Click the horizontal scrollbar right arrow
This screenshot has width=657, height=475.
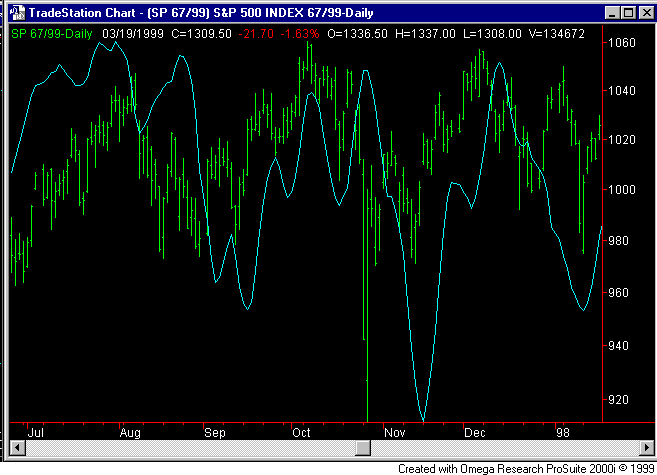647,447
